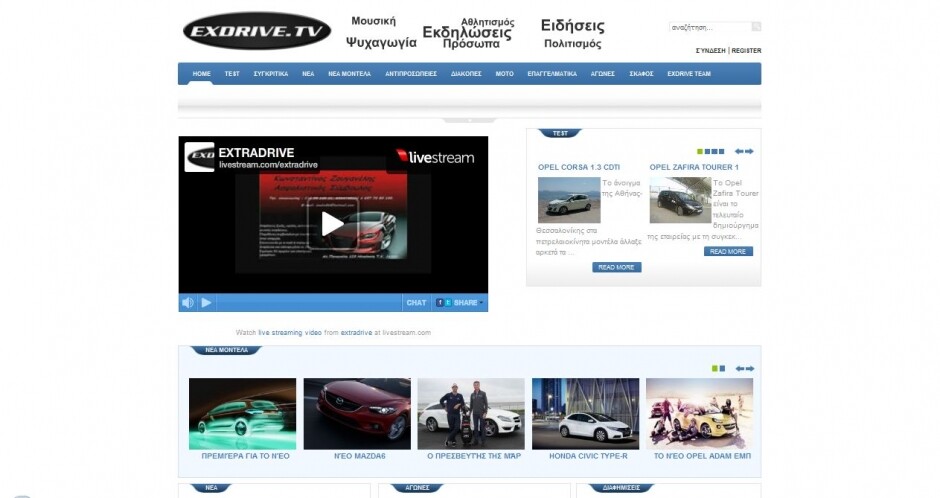Viewport: 940px width, 498px height.
Task: Open the ΕΠΑΓΓΕΛΜΑΤΙΚΑ menu item
Action: pyautogui.click(x=552, y=74)
